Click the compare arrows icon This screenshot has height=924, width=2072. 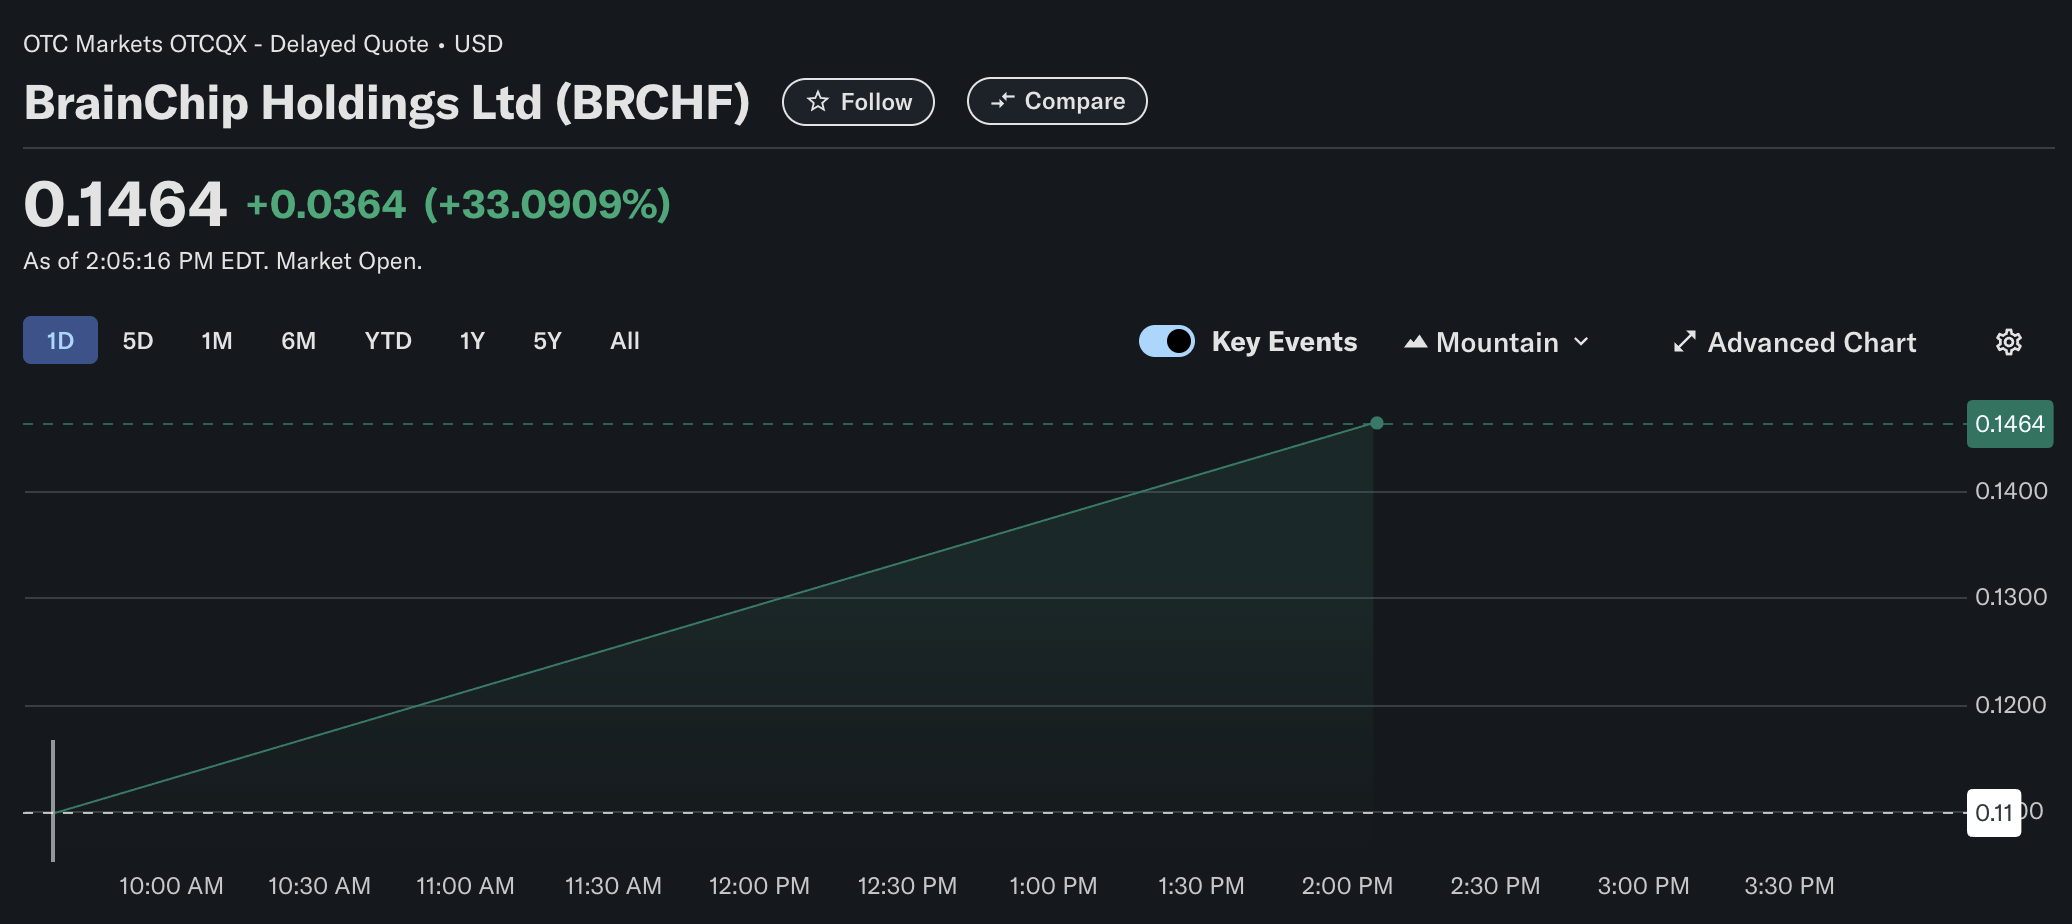pos(1002,101)
